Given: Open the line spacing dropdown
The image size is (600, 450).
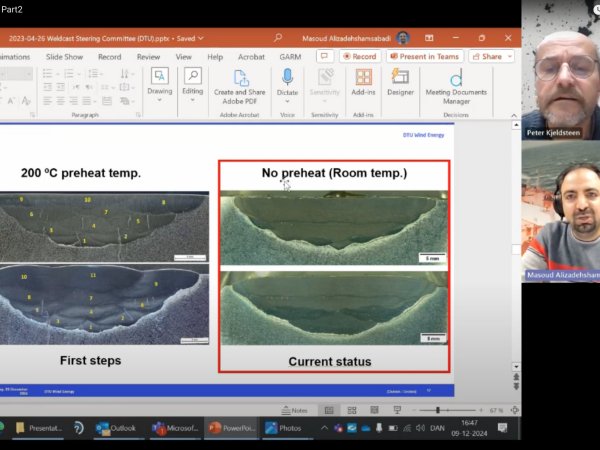Looking at the screenshot, I should (x=94, y=73).
